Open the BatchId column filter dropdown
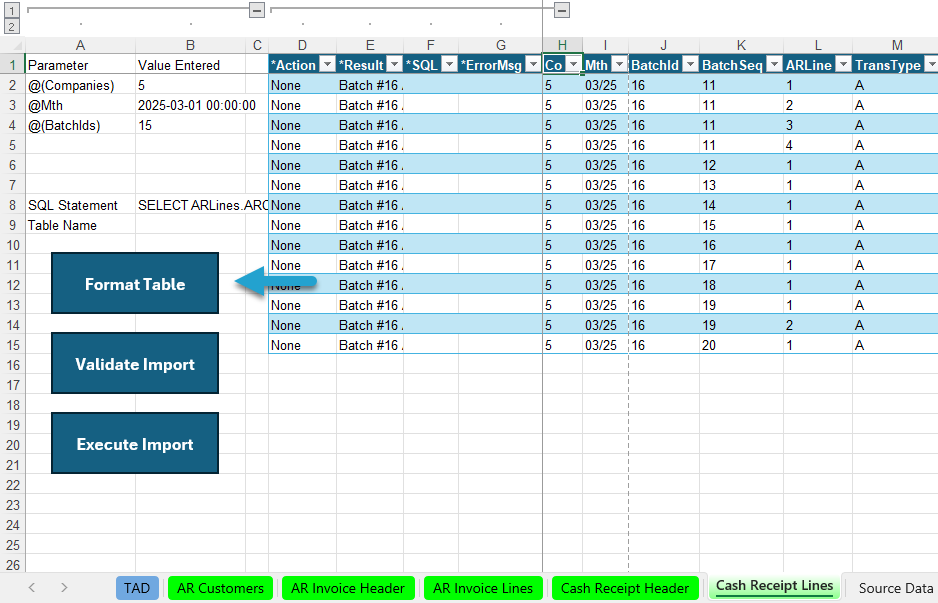The height and width of the screenshot is (603, 938). pyautogui.click(x=690, y=65)
